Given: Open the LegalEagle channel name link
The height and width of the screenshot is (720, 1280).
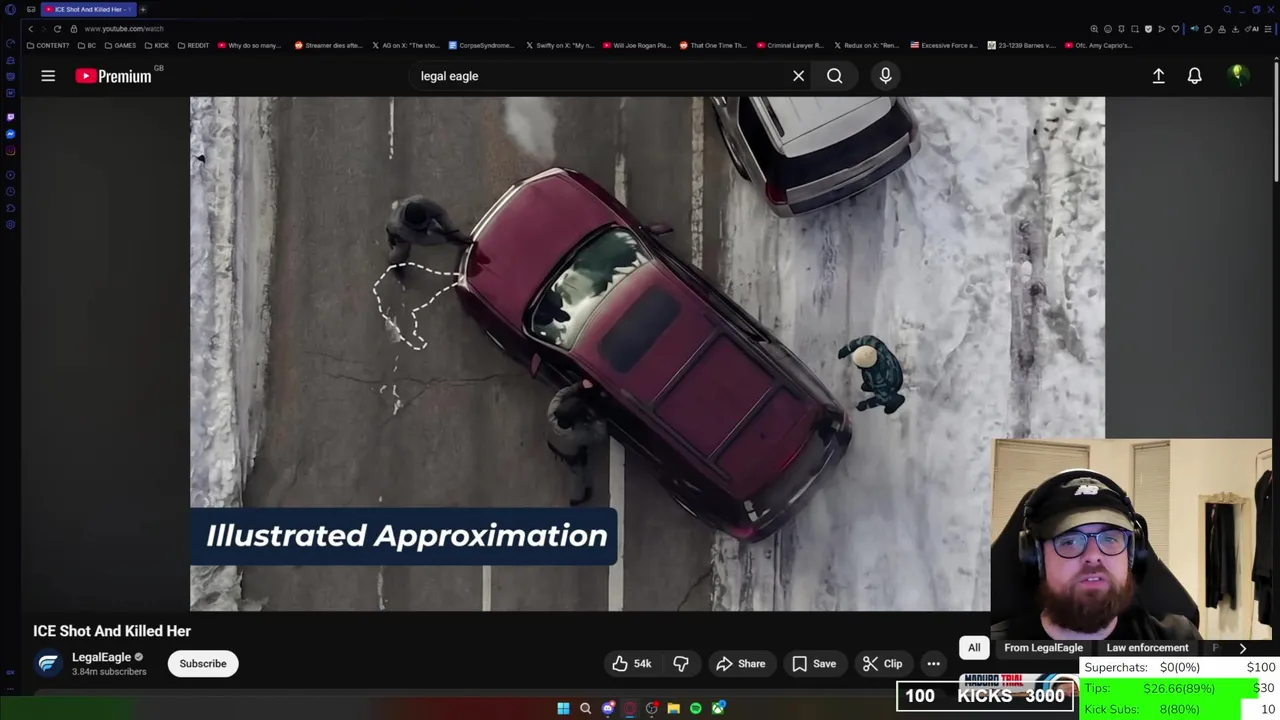Looking at the screenshot, I should (101, 657).
